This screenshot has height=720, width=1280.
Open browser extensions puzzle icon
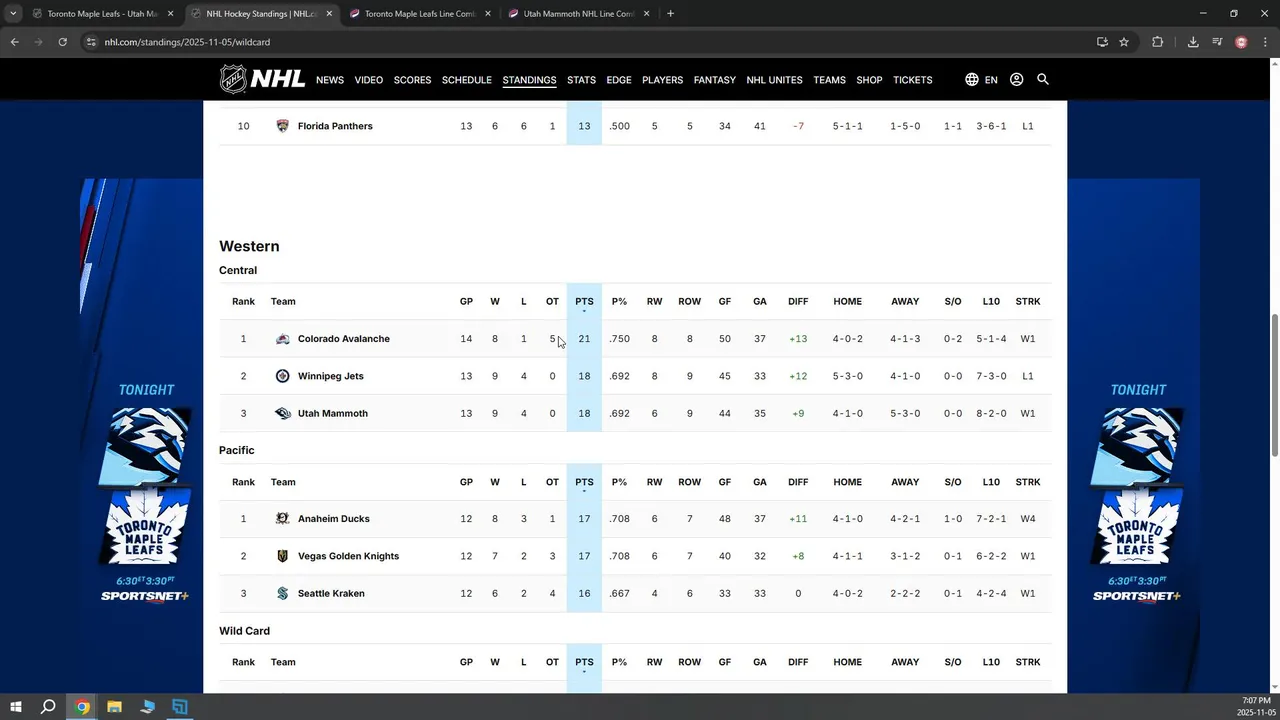pos(1158,42)
